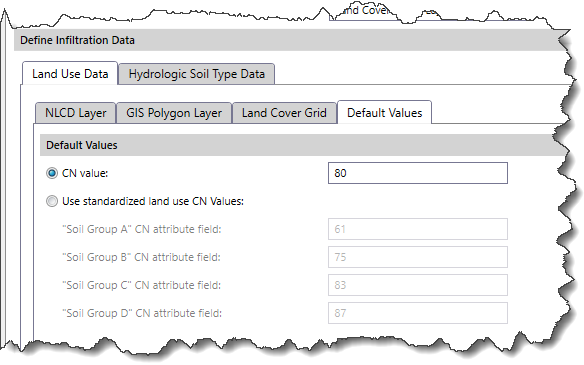Screen dimensions: 584x365
Task: Open the Hydrologic Soil Type Data tab
Action: click(x=197, y=74)
